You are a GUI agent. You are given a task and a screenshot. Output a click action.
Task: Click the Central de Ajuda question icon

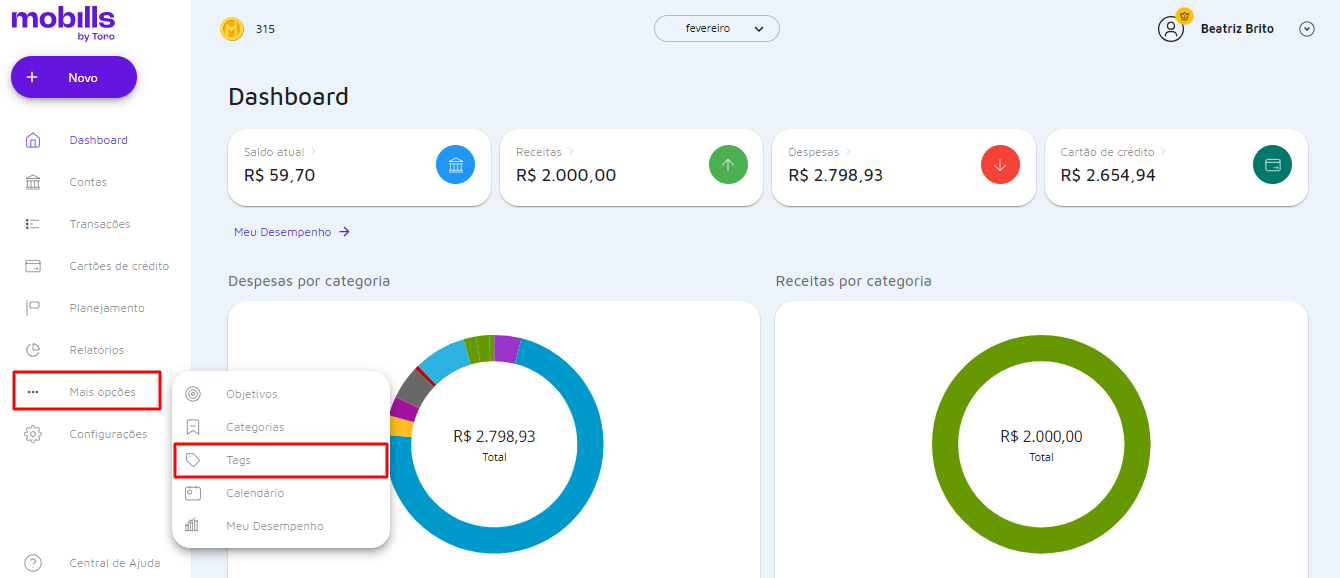coord(33,563)
